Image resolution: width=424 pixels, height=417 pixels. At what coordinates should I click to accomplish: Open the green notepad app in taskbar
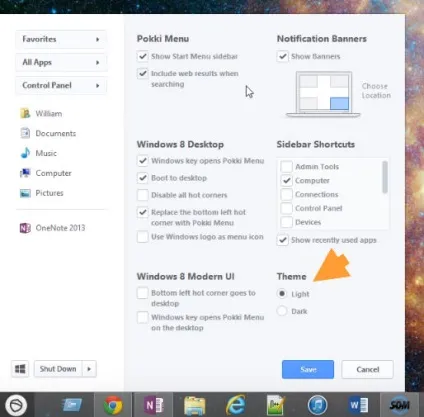[x=276, y=405]
